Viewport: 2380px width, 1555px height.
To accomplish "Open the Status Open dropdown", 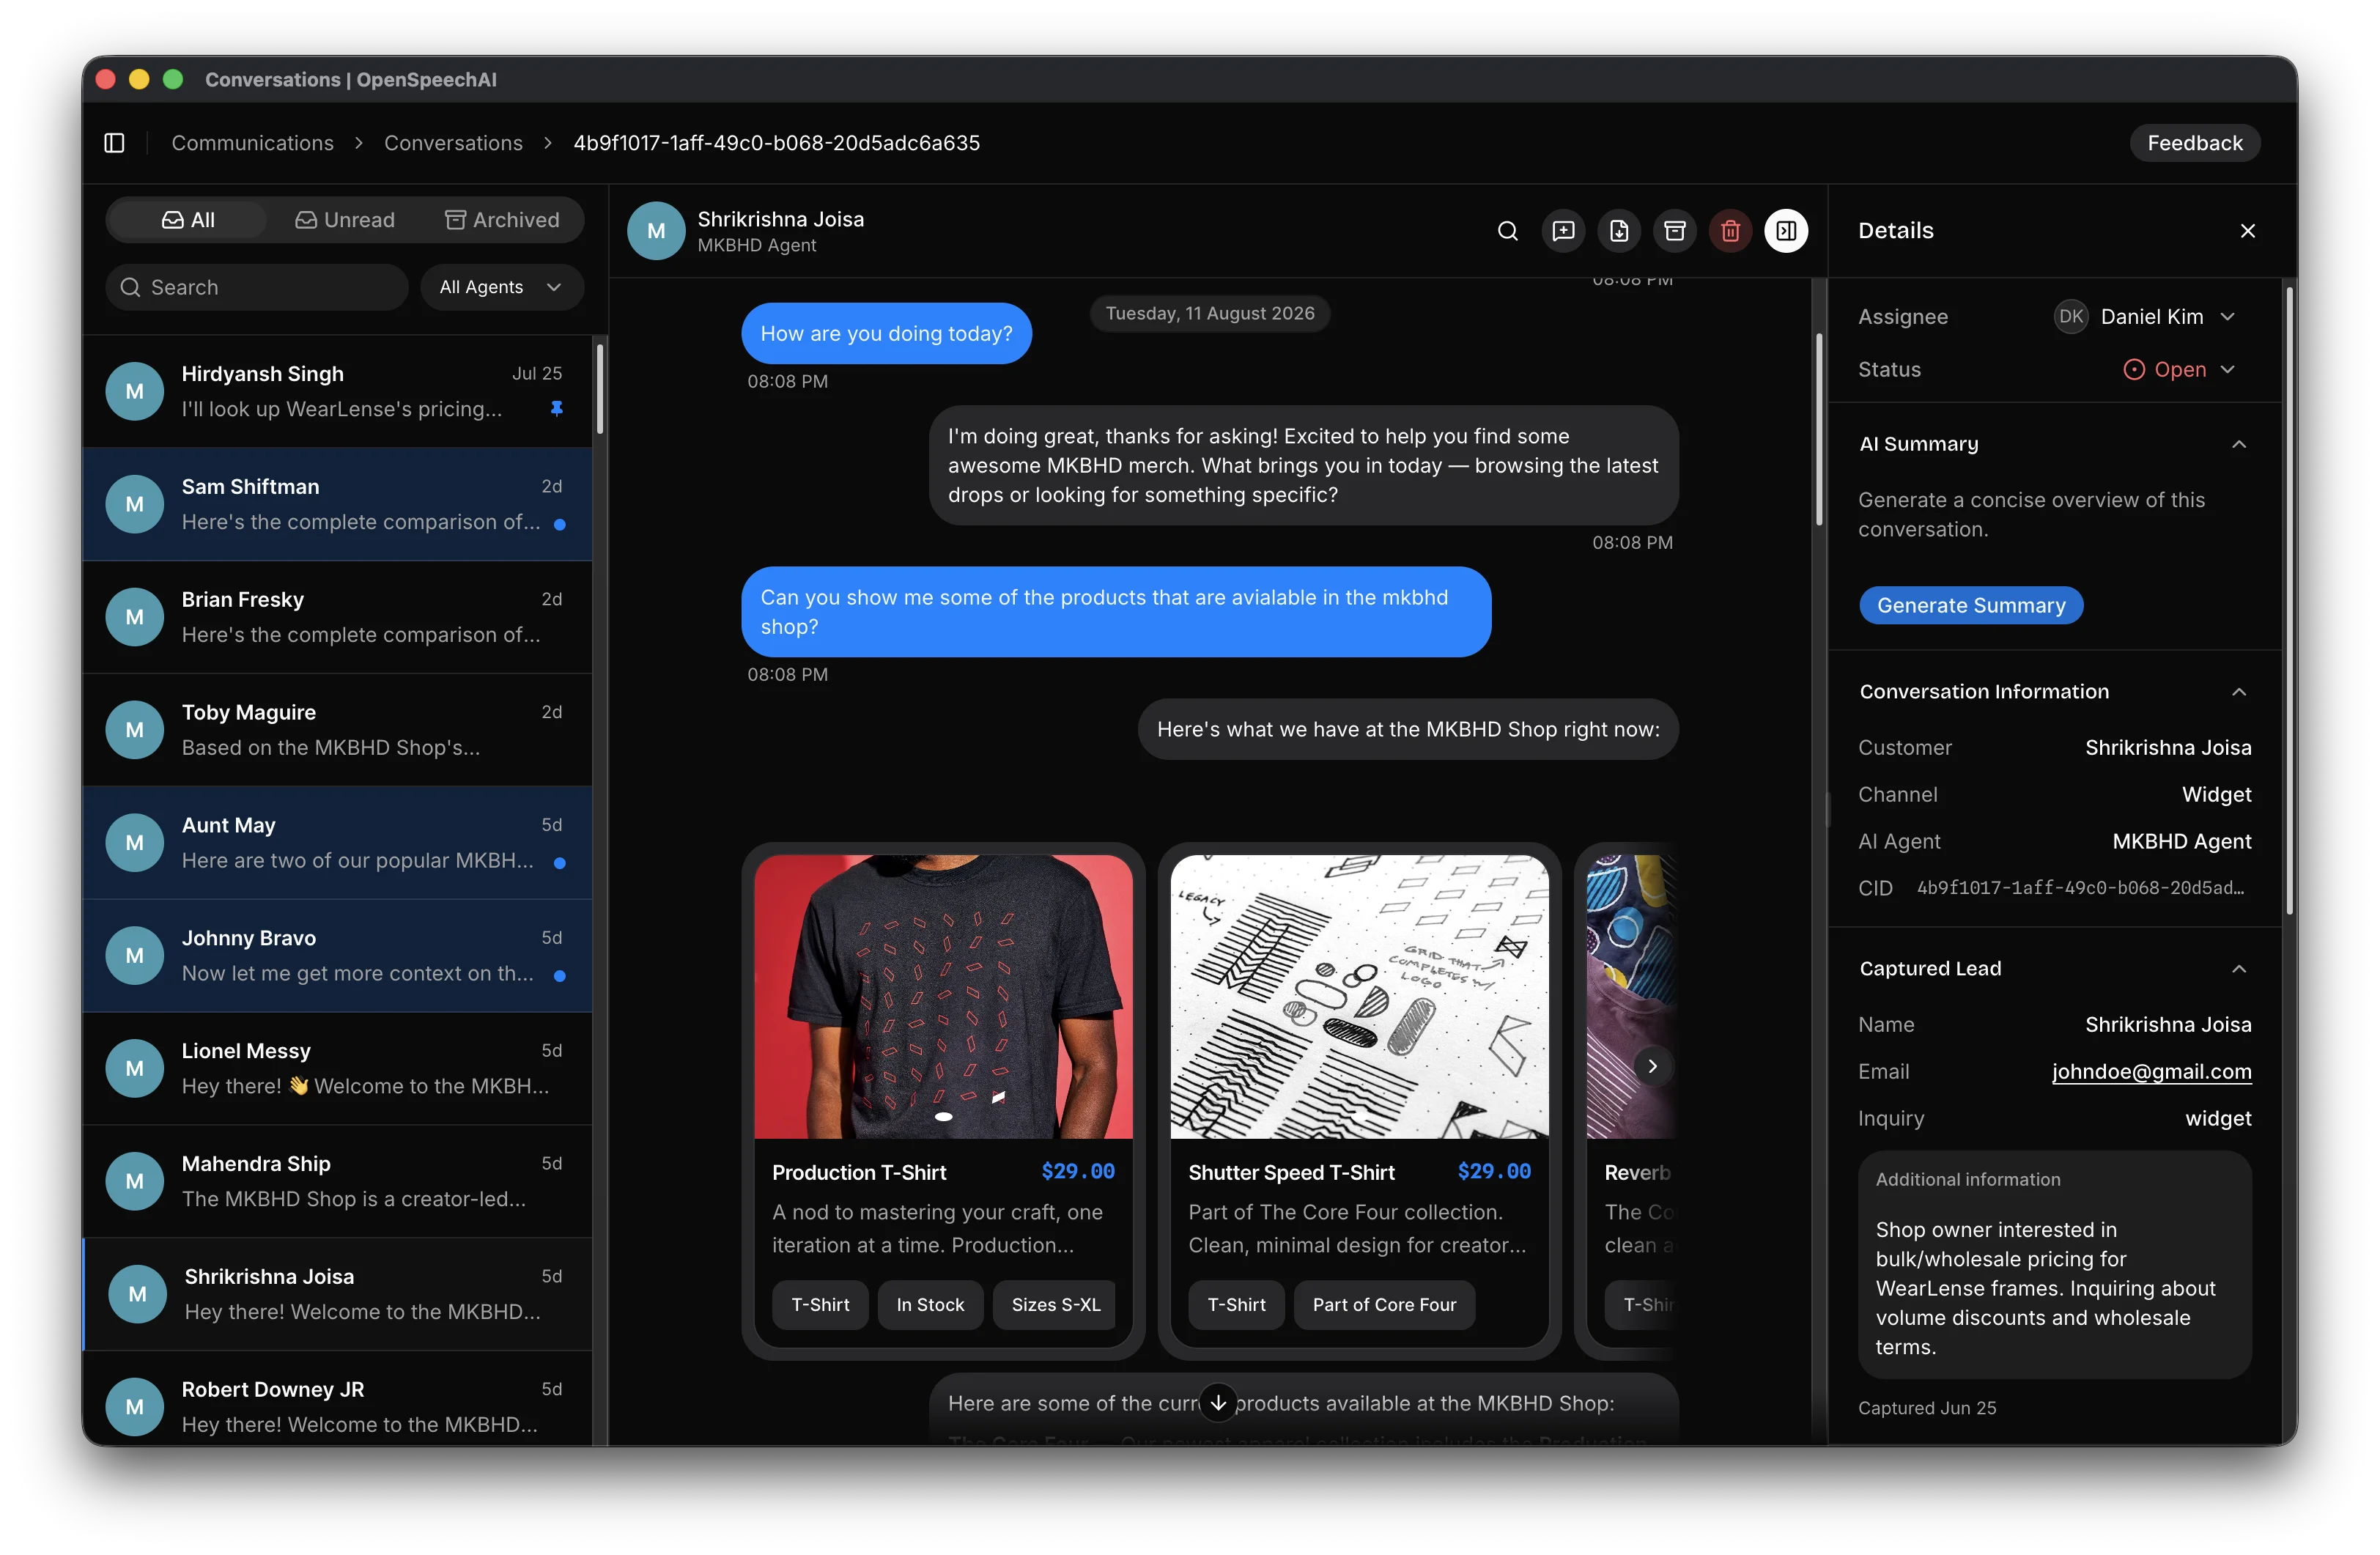I will click(x=2179, y=370).
